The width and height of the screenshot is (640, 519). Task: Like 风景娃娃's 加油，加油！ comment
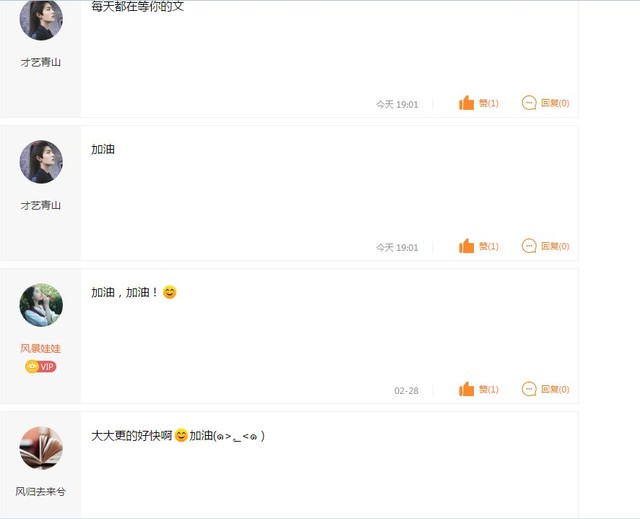tap(467, 389)
